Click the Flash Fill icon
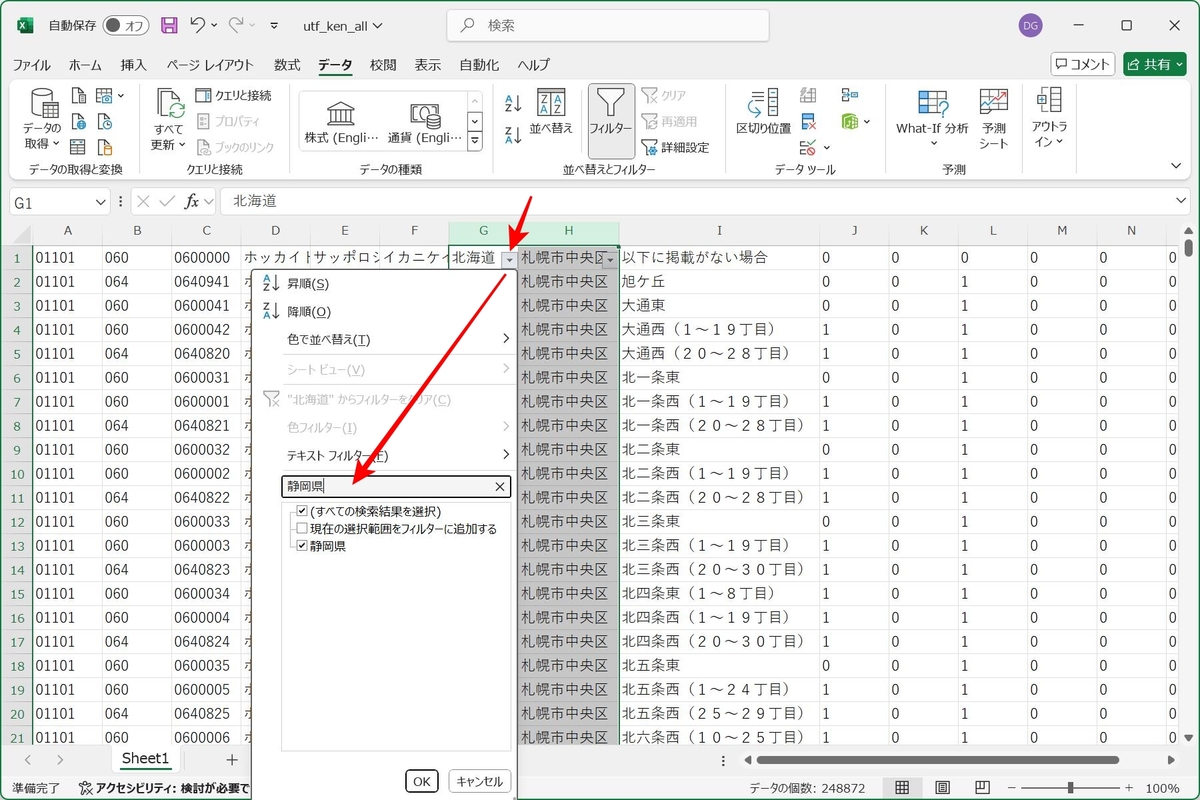 point(809,96)
